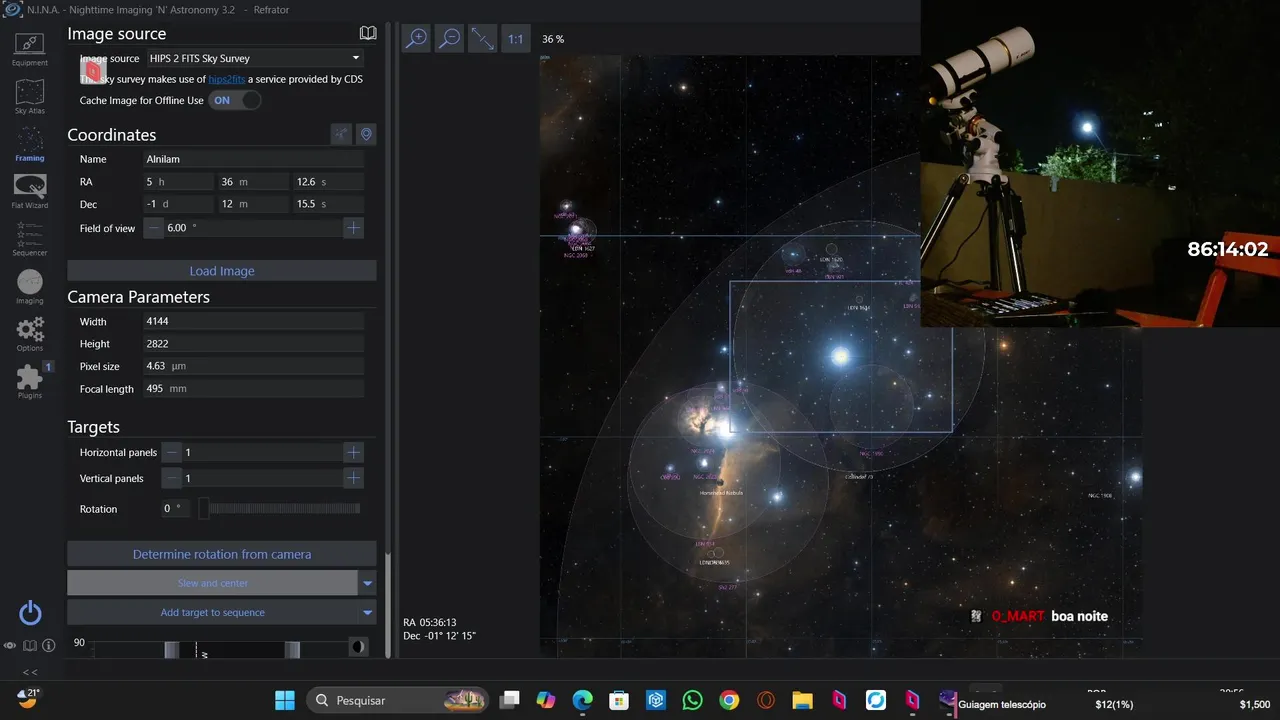Click the moon phase icon by altitude chart
The image size is (1280, 720).
tap(358, 647)
